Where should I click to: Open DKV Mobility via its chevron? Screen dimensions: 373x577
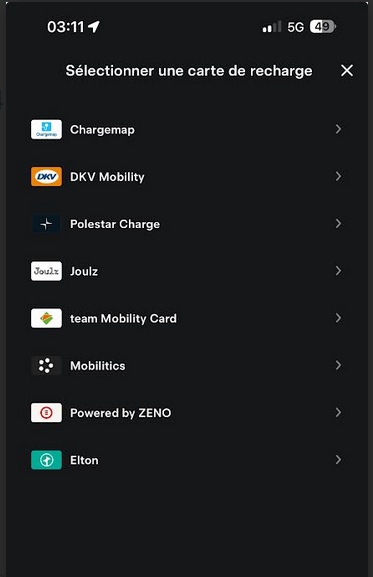coord(338,177)
